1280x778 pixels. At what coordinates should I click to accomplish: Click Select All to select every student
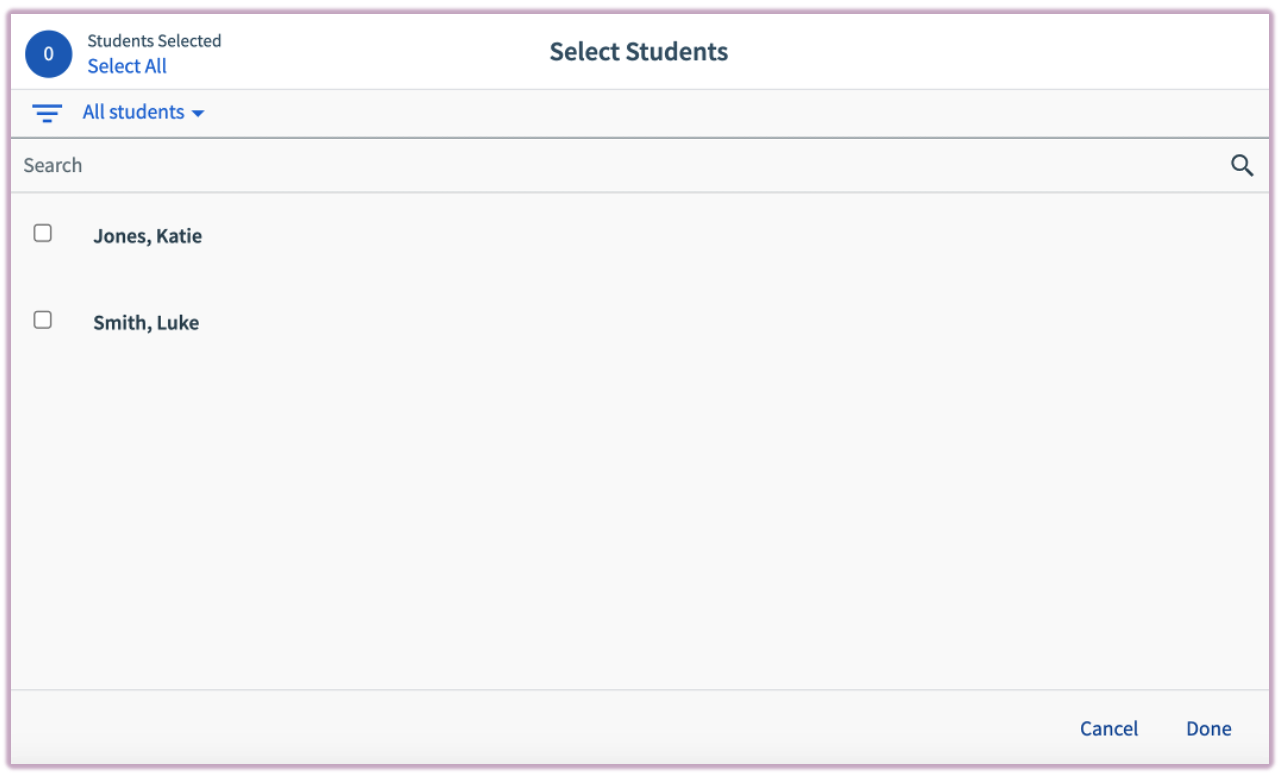pyautogui.click(x=127, y=66)
